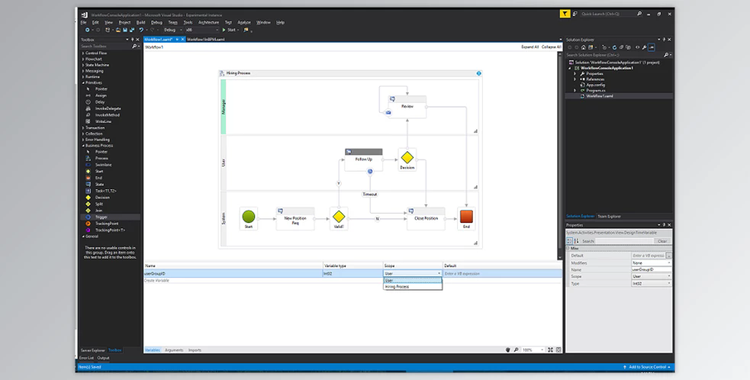
Task: Select the Manager swimlane header
Action: pos(223,106)
